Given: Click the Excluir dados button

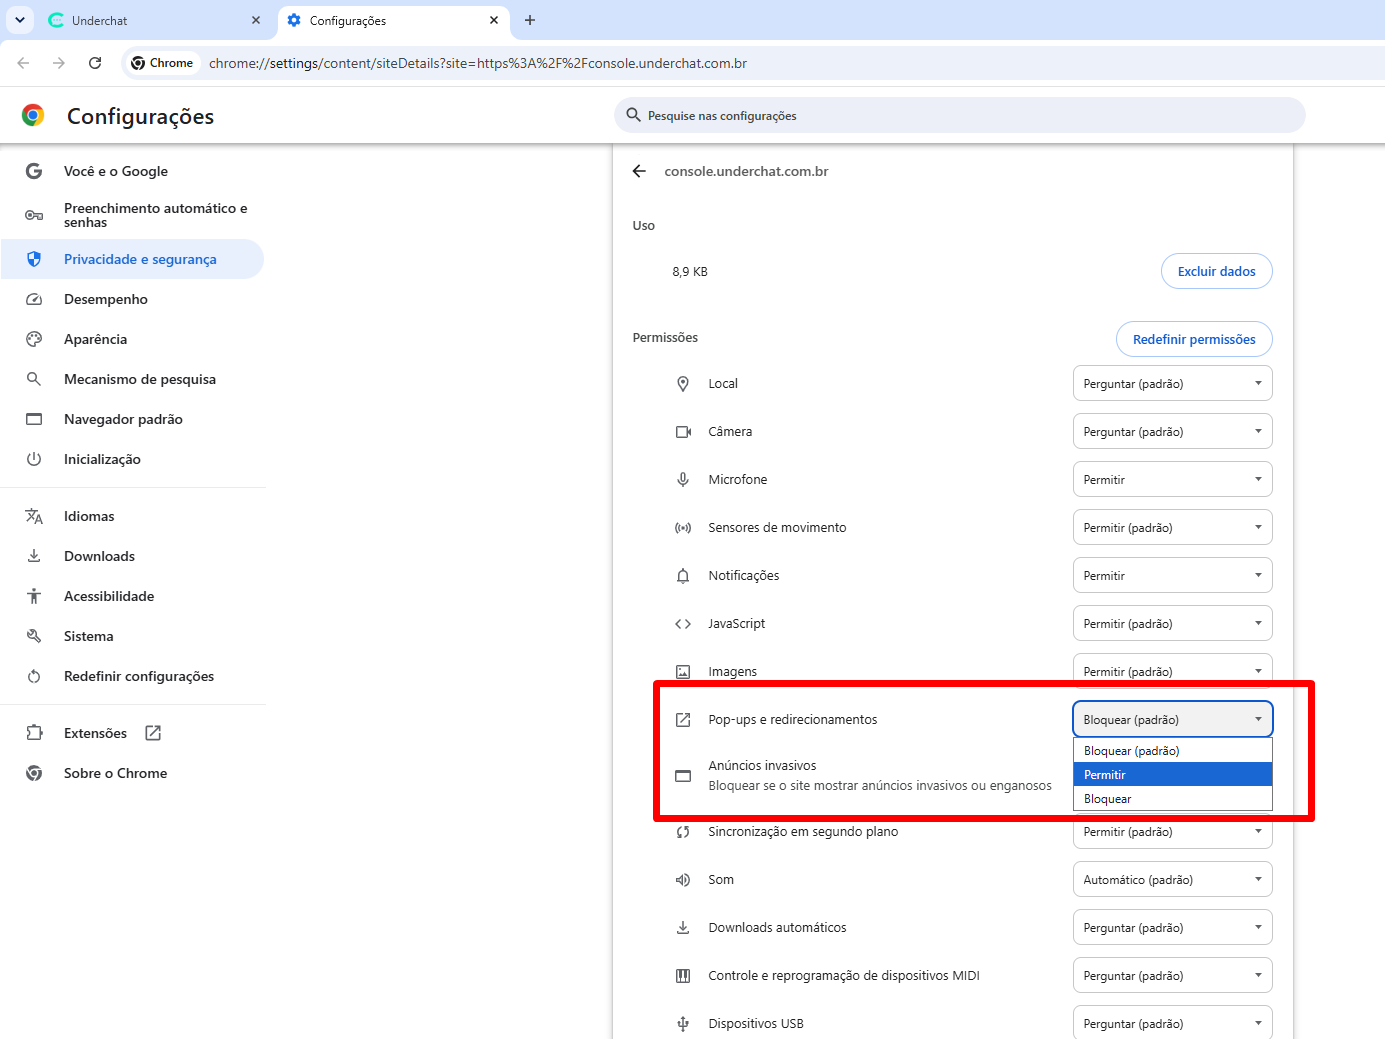Looking at the screenshot, I should 1216,271.
